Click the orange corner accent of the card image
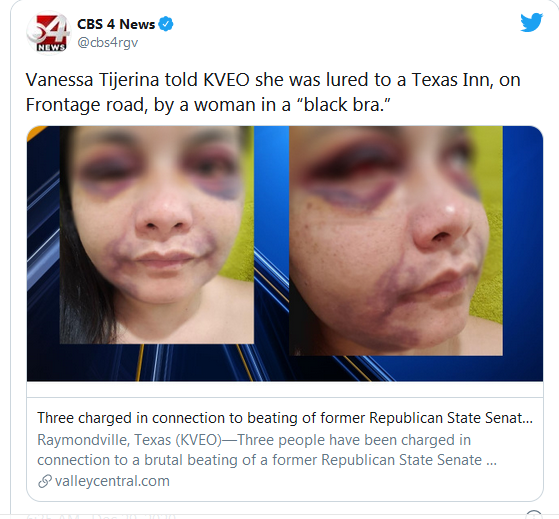The image size is (559, 519). (36, 131)
